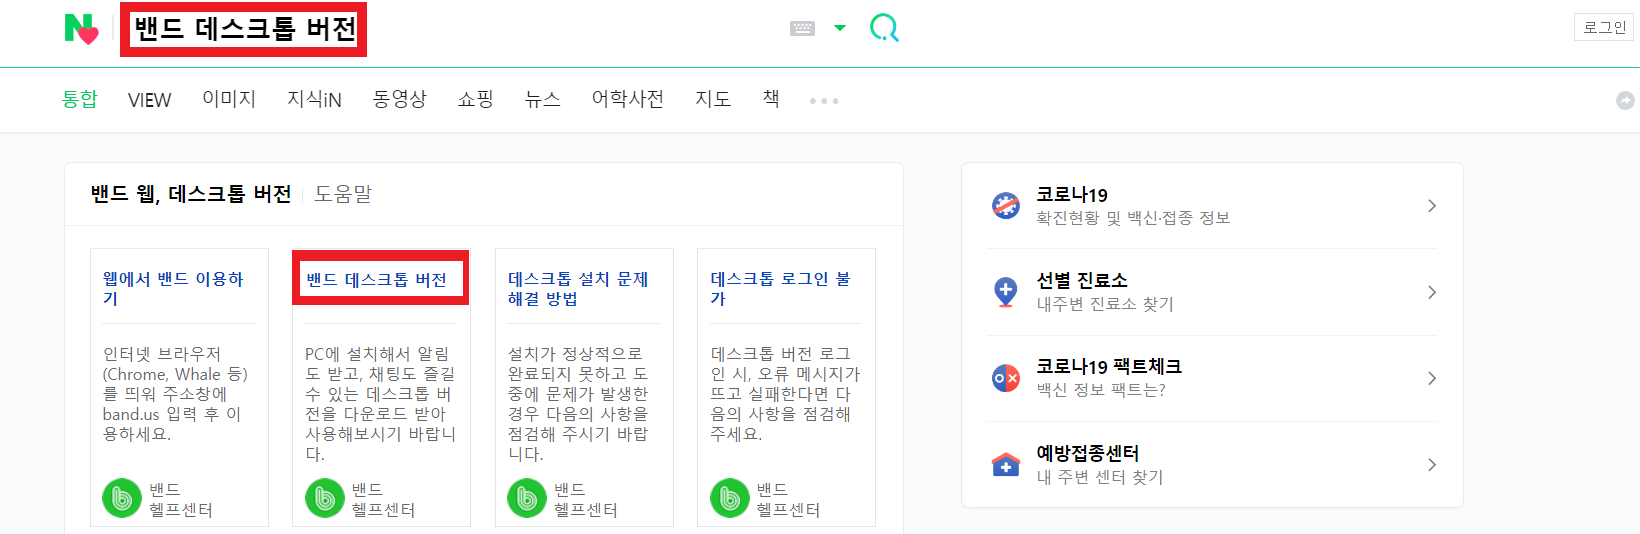The height and width of the screenshot is (534, 1640).
Task: Click the 예방접종센터 house icon
Action: point(1005,464)
